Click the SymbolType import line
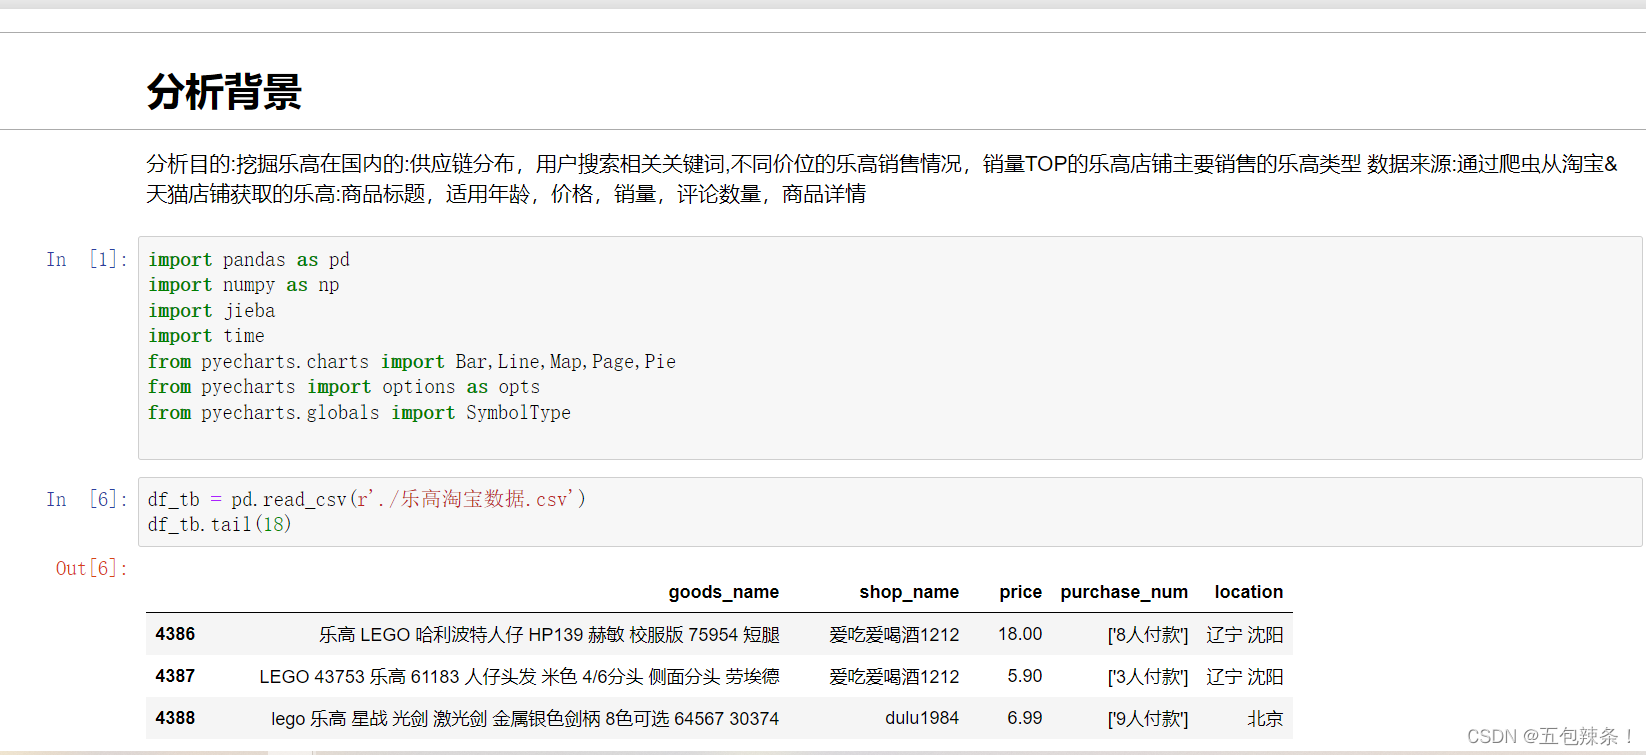The width and height of the screenshot is (1646, 755). click(360, 413)
